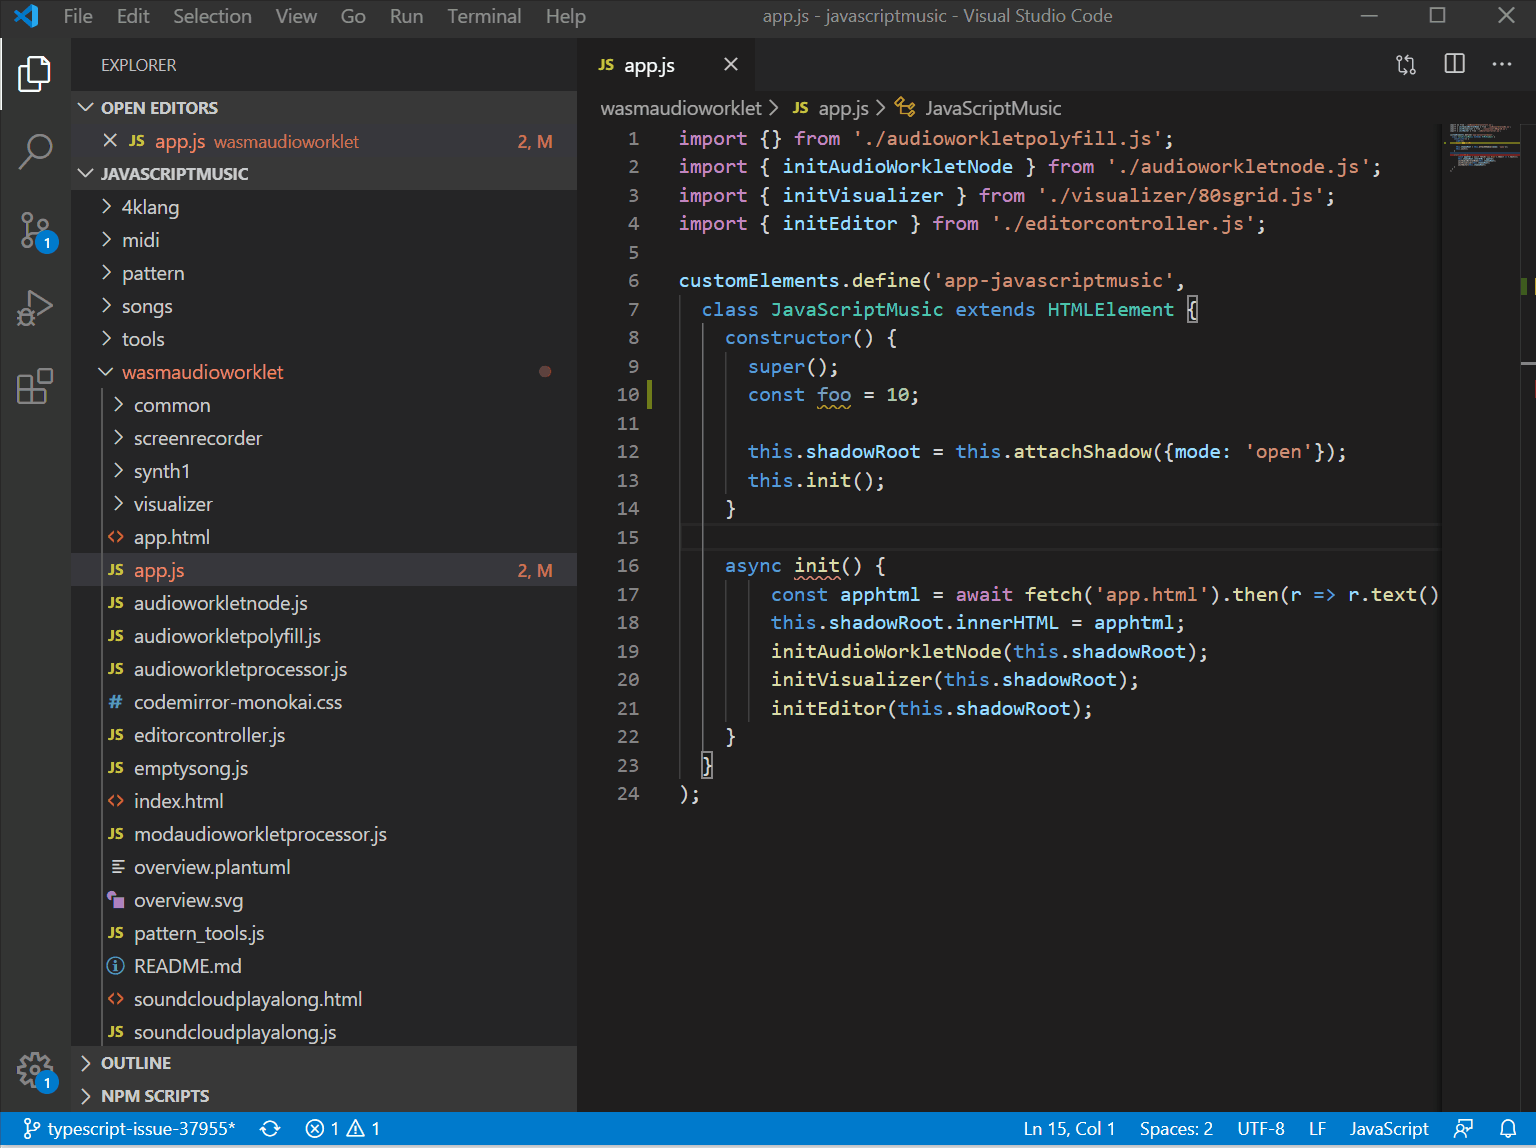
Task: Open audioworkletnode.js file
Action: 324,603
